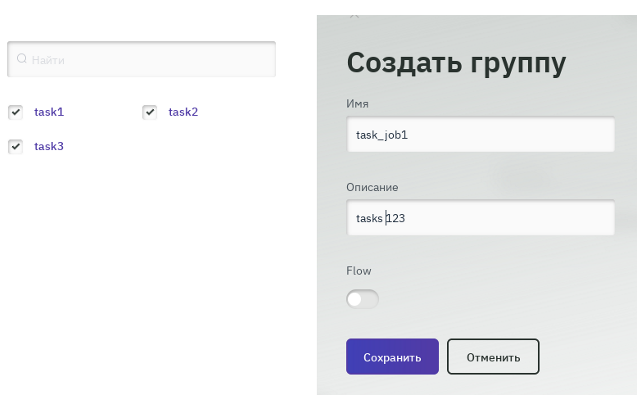Click the Имя field containing task_job1
Viewport: 640px width, 410px height.
tap(480, 135)
